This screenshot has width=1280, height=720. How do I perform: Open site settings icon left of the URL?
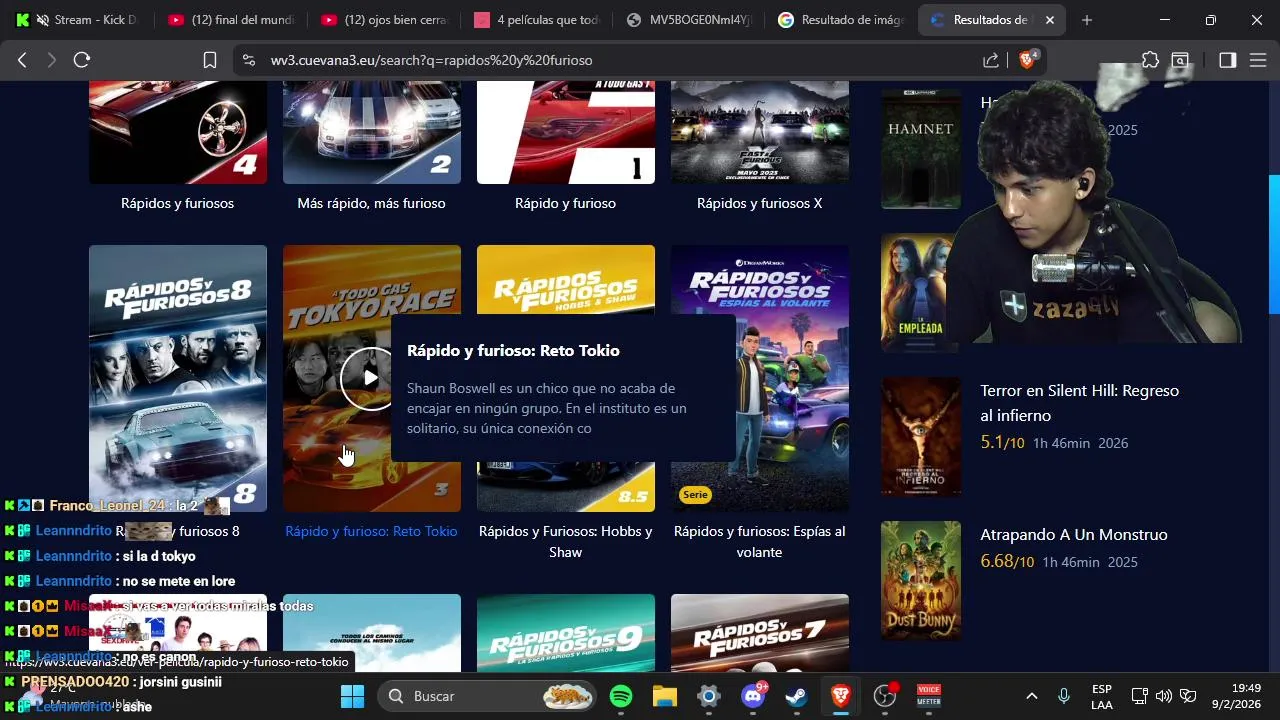pyautogui.click(x=249, y=60)
